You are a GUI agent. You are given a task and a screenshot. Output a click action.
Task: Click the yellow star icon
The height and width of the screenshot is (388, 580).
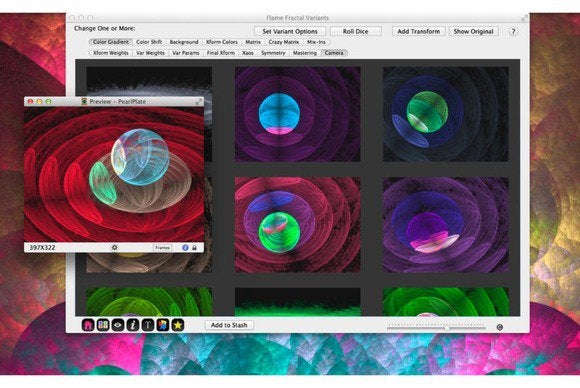click(x=178, y=325)
